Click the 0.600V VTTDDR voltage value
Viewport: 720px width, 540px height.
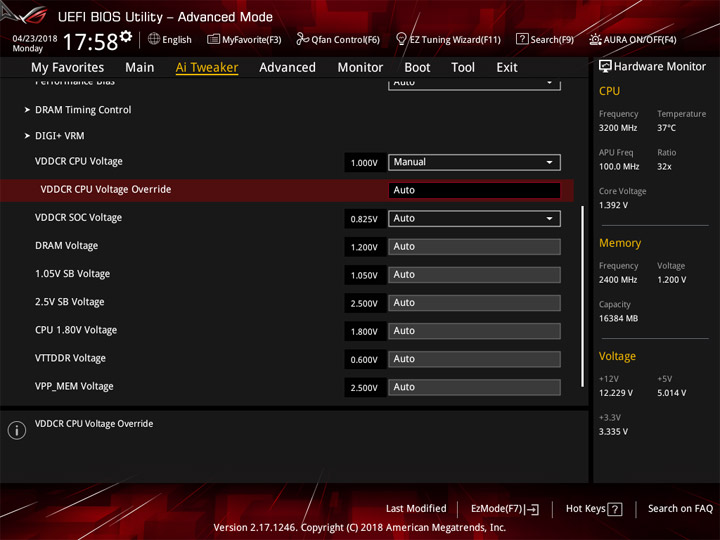364,360
